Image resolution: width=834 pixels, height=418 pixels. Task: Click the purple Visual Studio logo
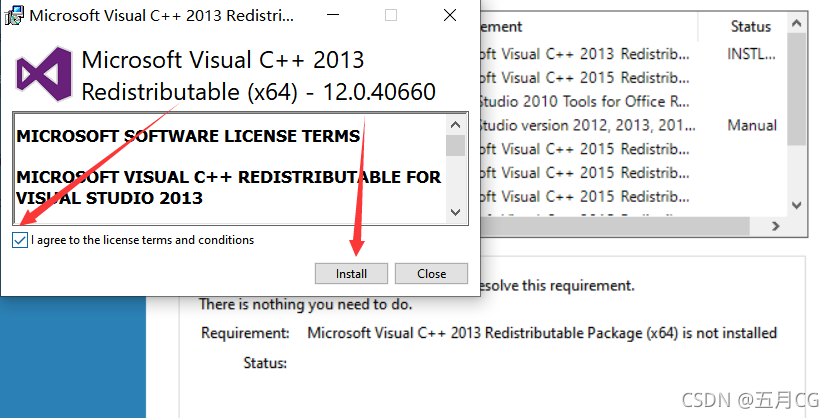click(44, 74)
